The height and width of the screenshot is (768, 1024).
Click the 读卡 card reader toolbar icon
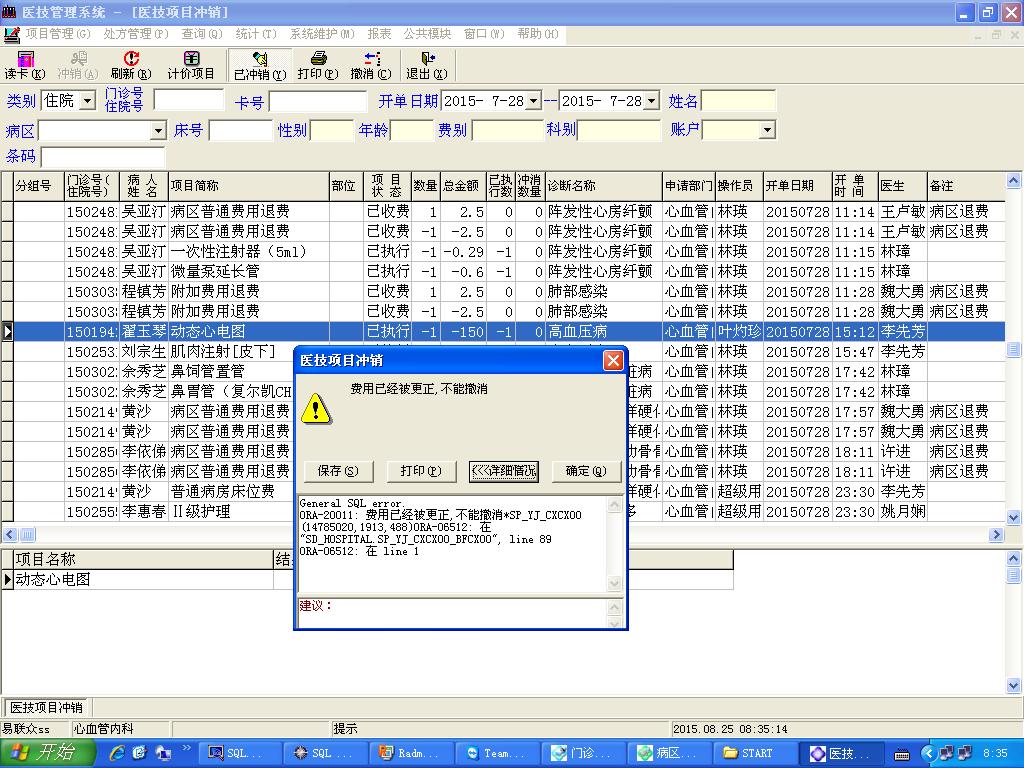tap(25, 65)
